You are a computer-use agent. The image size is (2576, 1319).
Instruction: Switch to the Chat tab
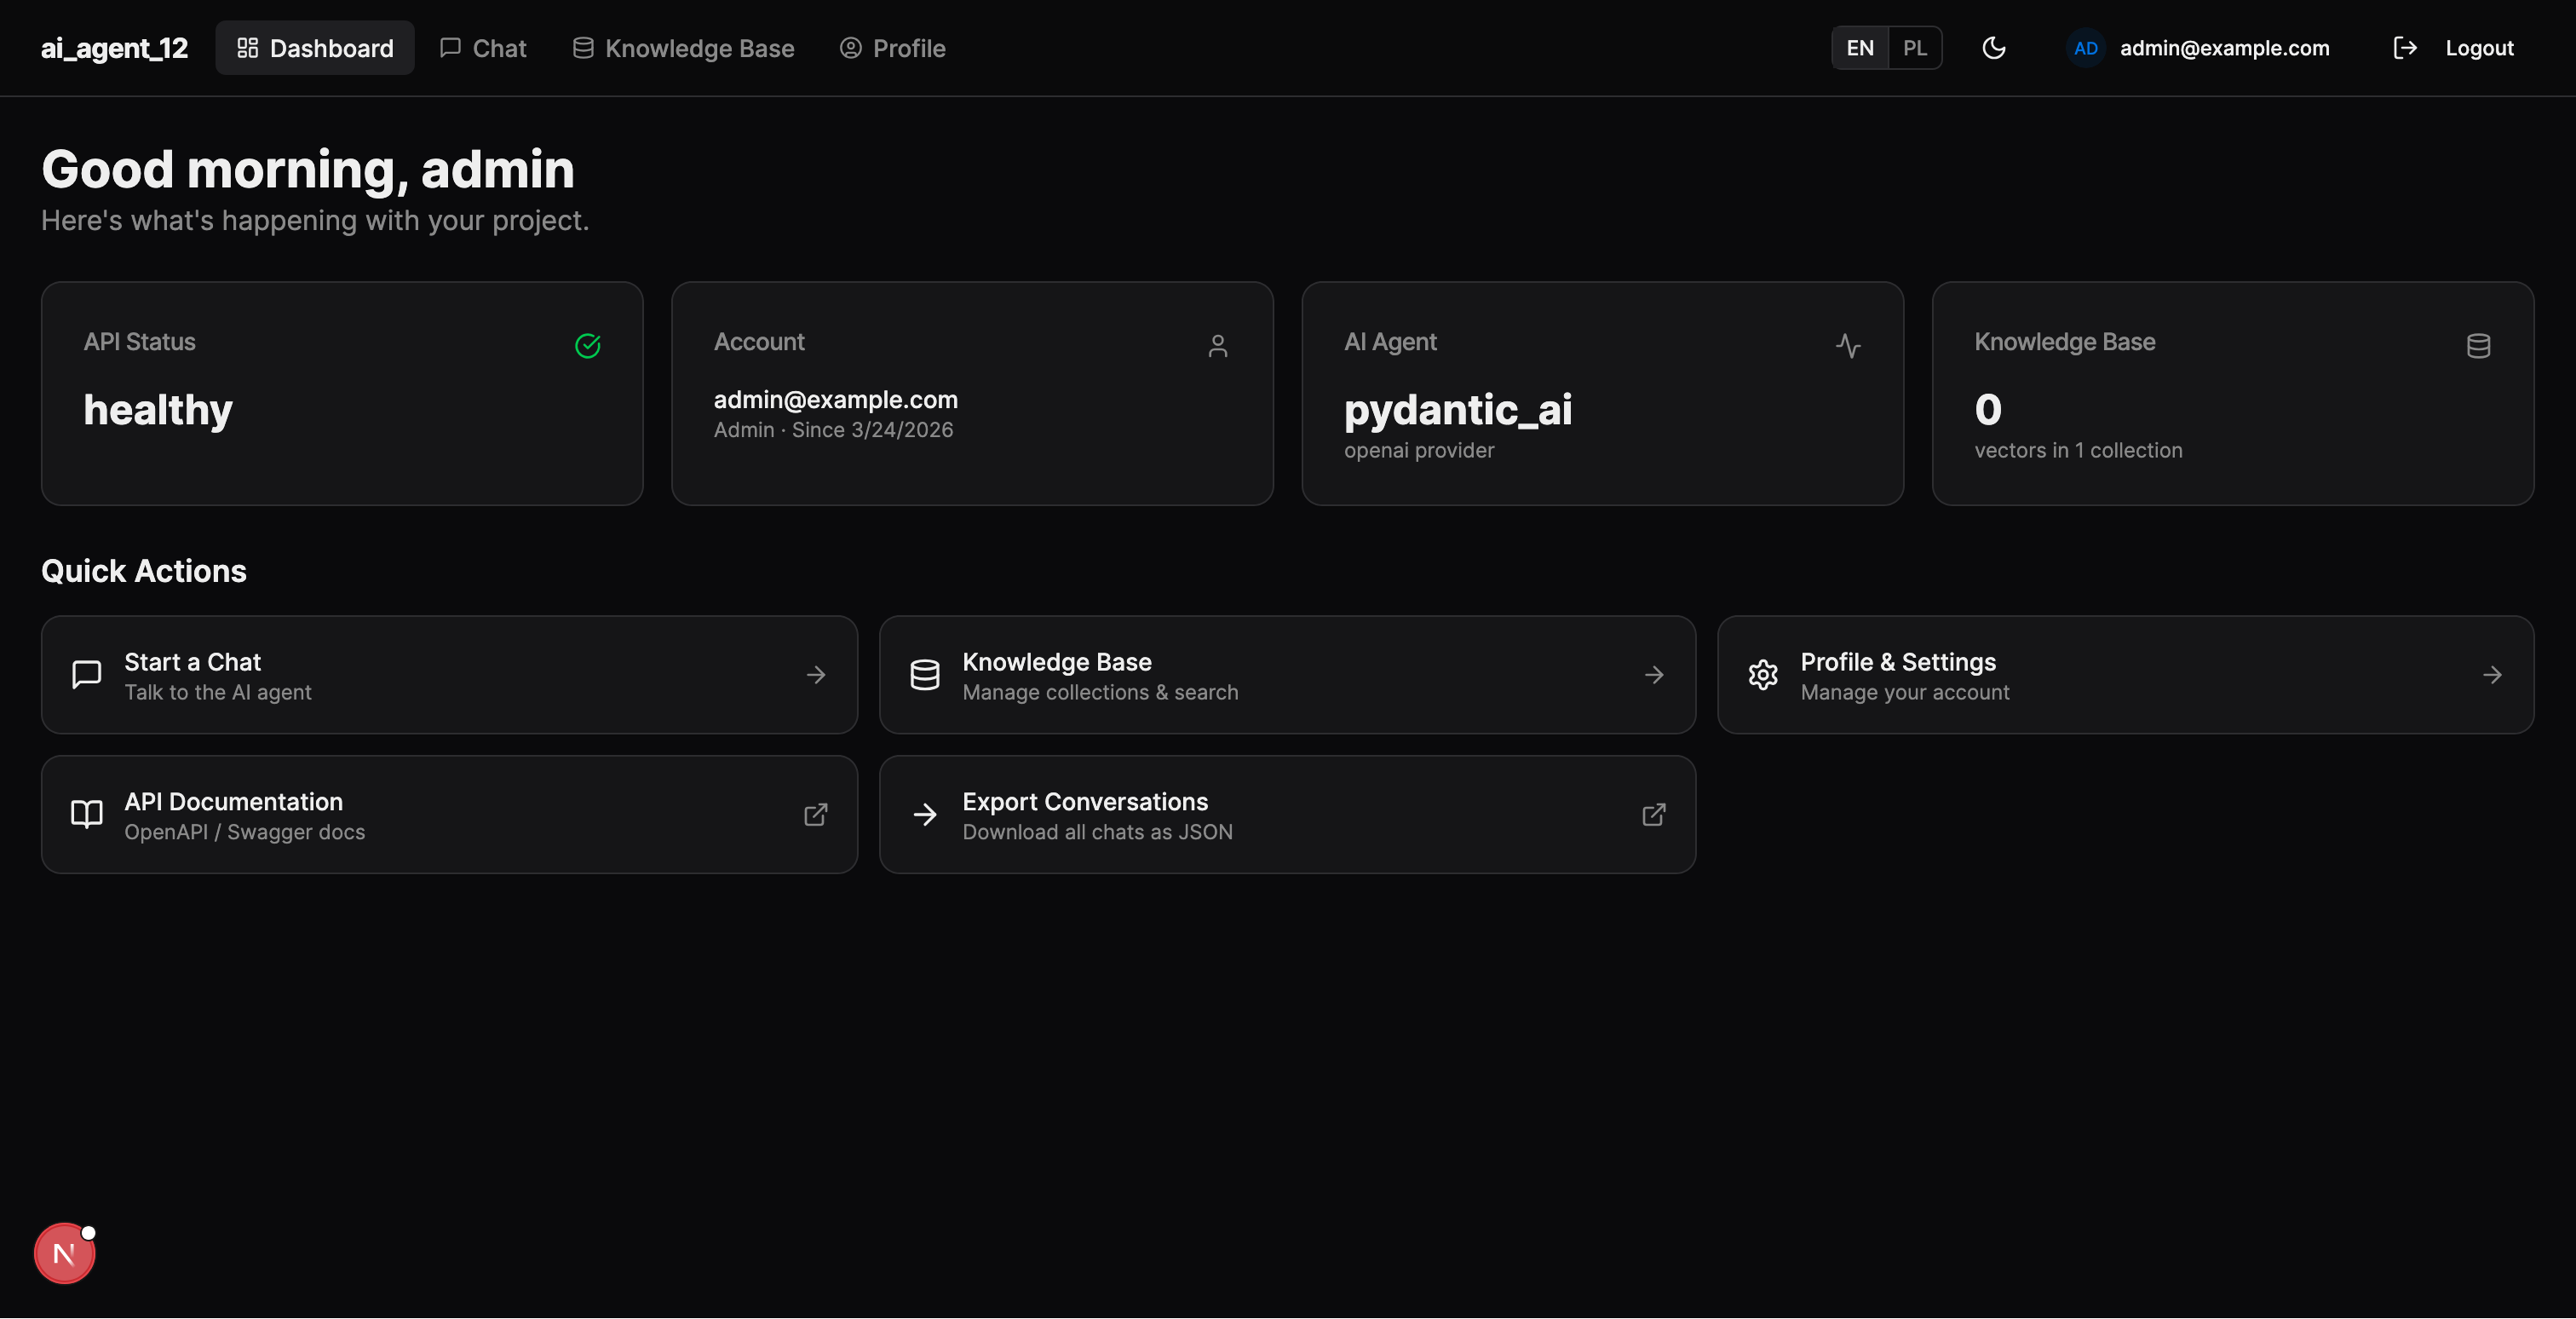(483, 47)
